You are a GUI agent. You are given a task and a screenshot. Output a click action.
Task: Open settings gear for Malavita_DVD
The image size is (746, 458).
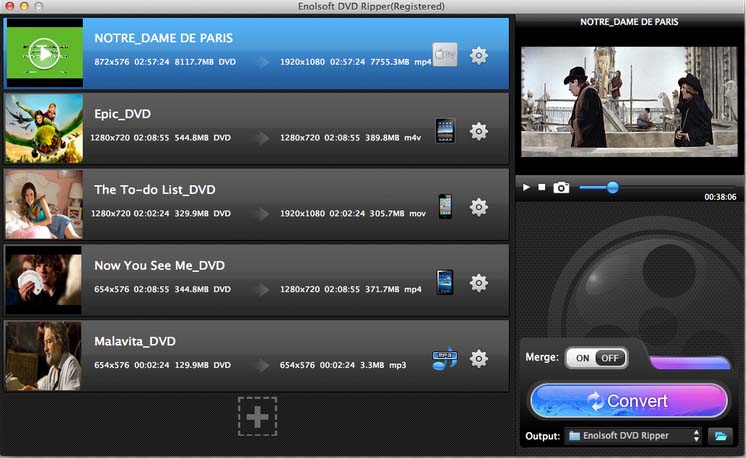479,359
